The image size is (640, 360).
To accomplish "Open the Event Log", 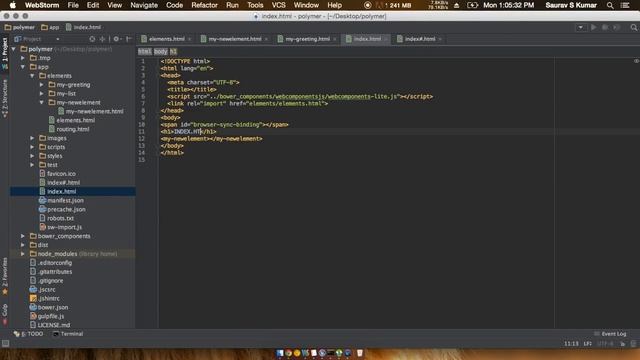I will coord(610,334).
